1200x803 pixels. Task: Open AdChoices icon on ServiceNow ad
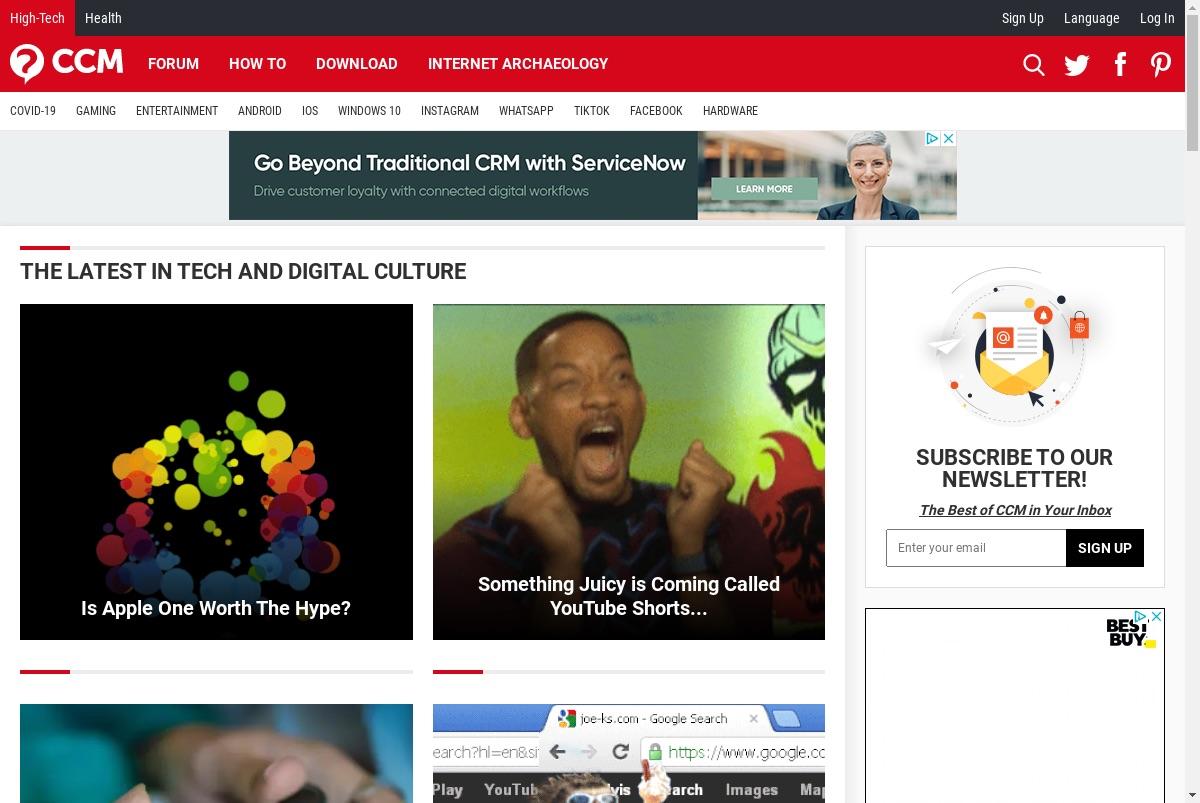coord(932,139)
